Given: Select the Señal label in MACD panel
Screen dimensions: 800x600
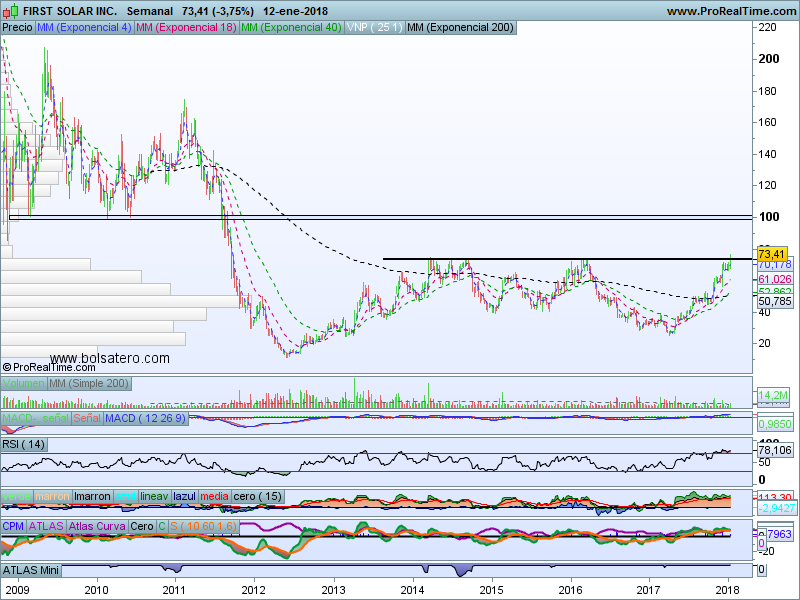Looking at the screenshot, I should 87,418.
